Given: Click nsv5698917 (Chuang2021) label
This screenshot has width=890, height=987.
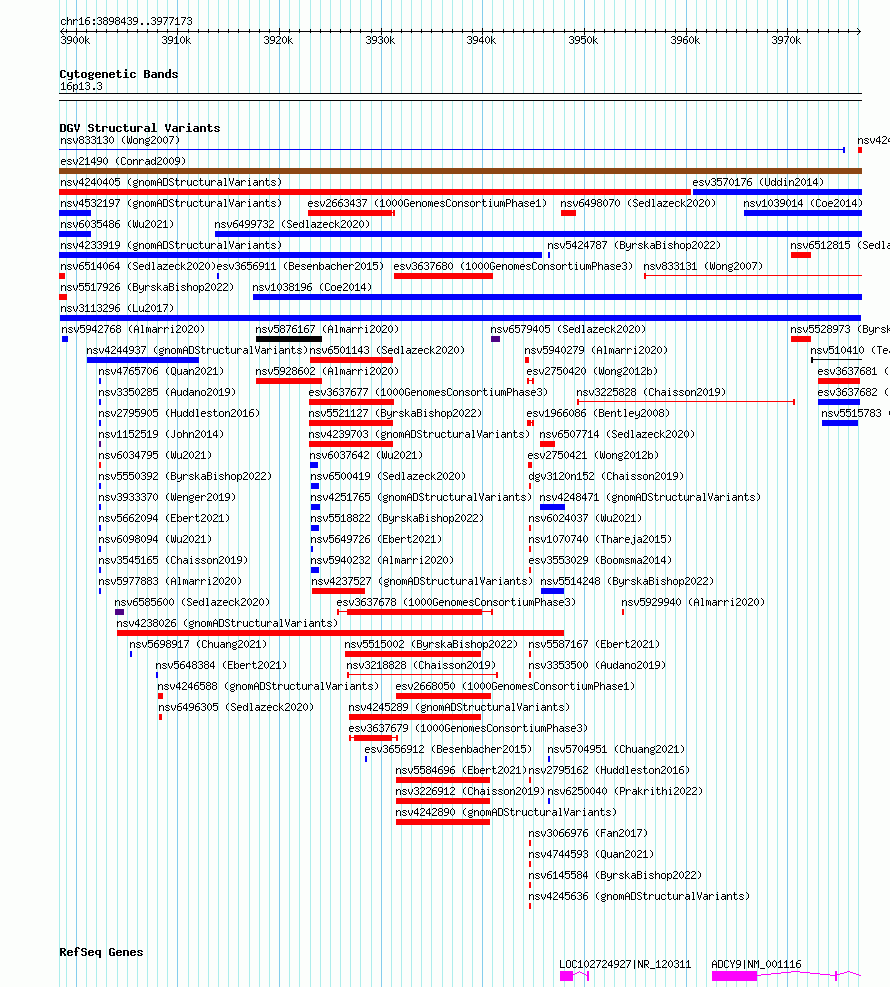Looking at the screenshot, I should (198, 645).
